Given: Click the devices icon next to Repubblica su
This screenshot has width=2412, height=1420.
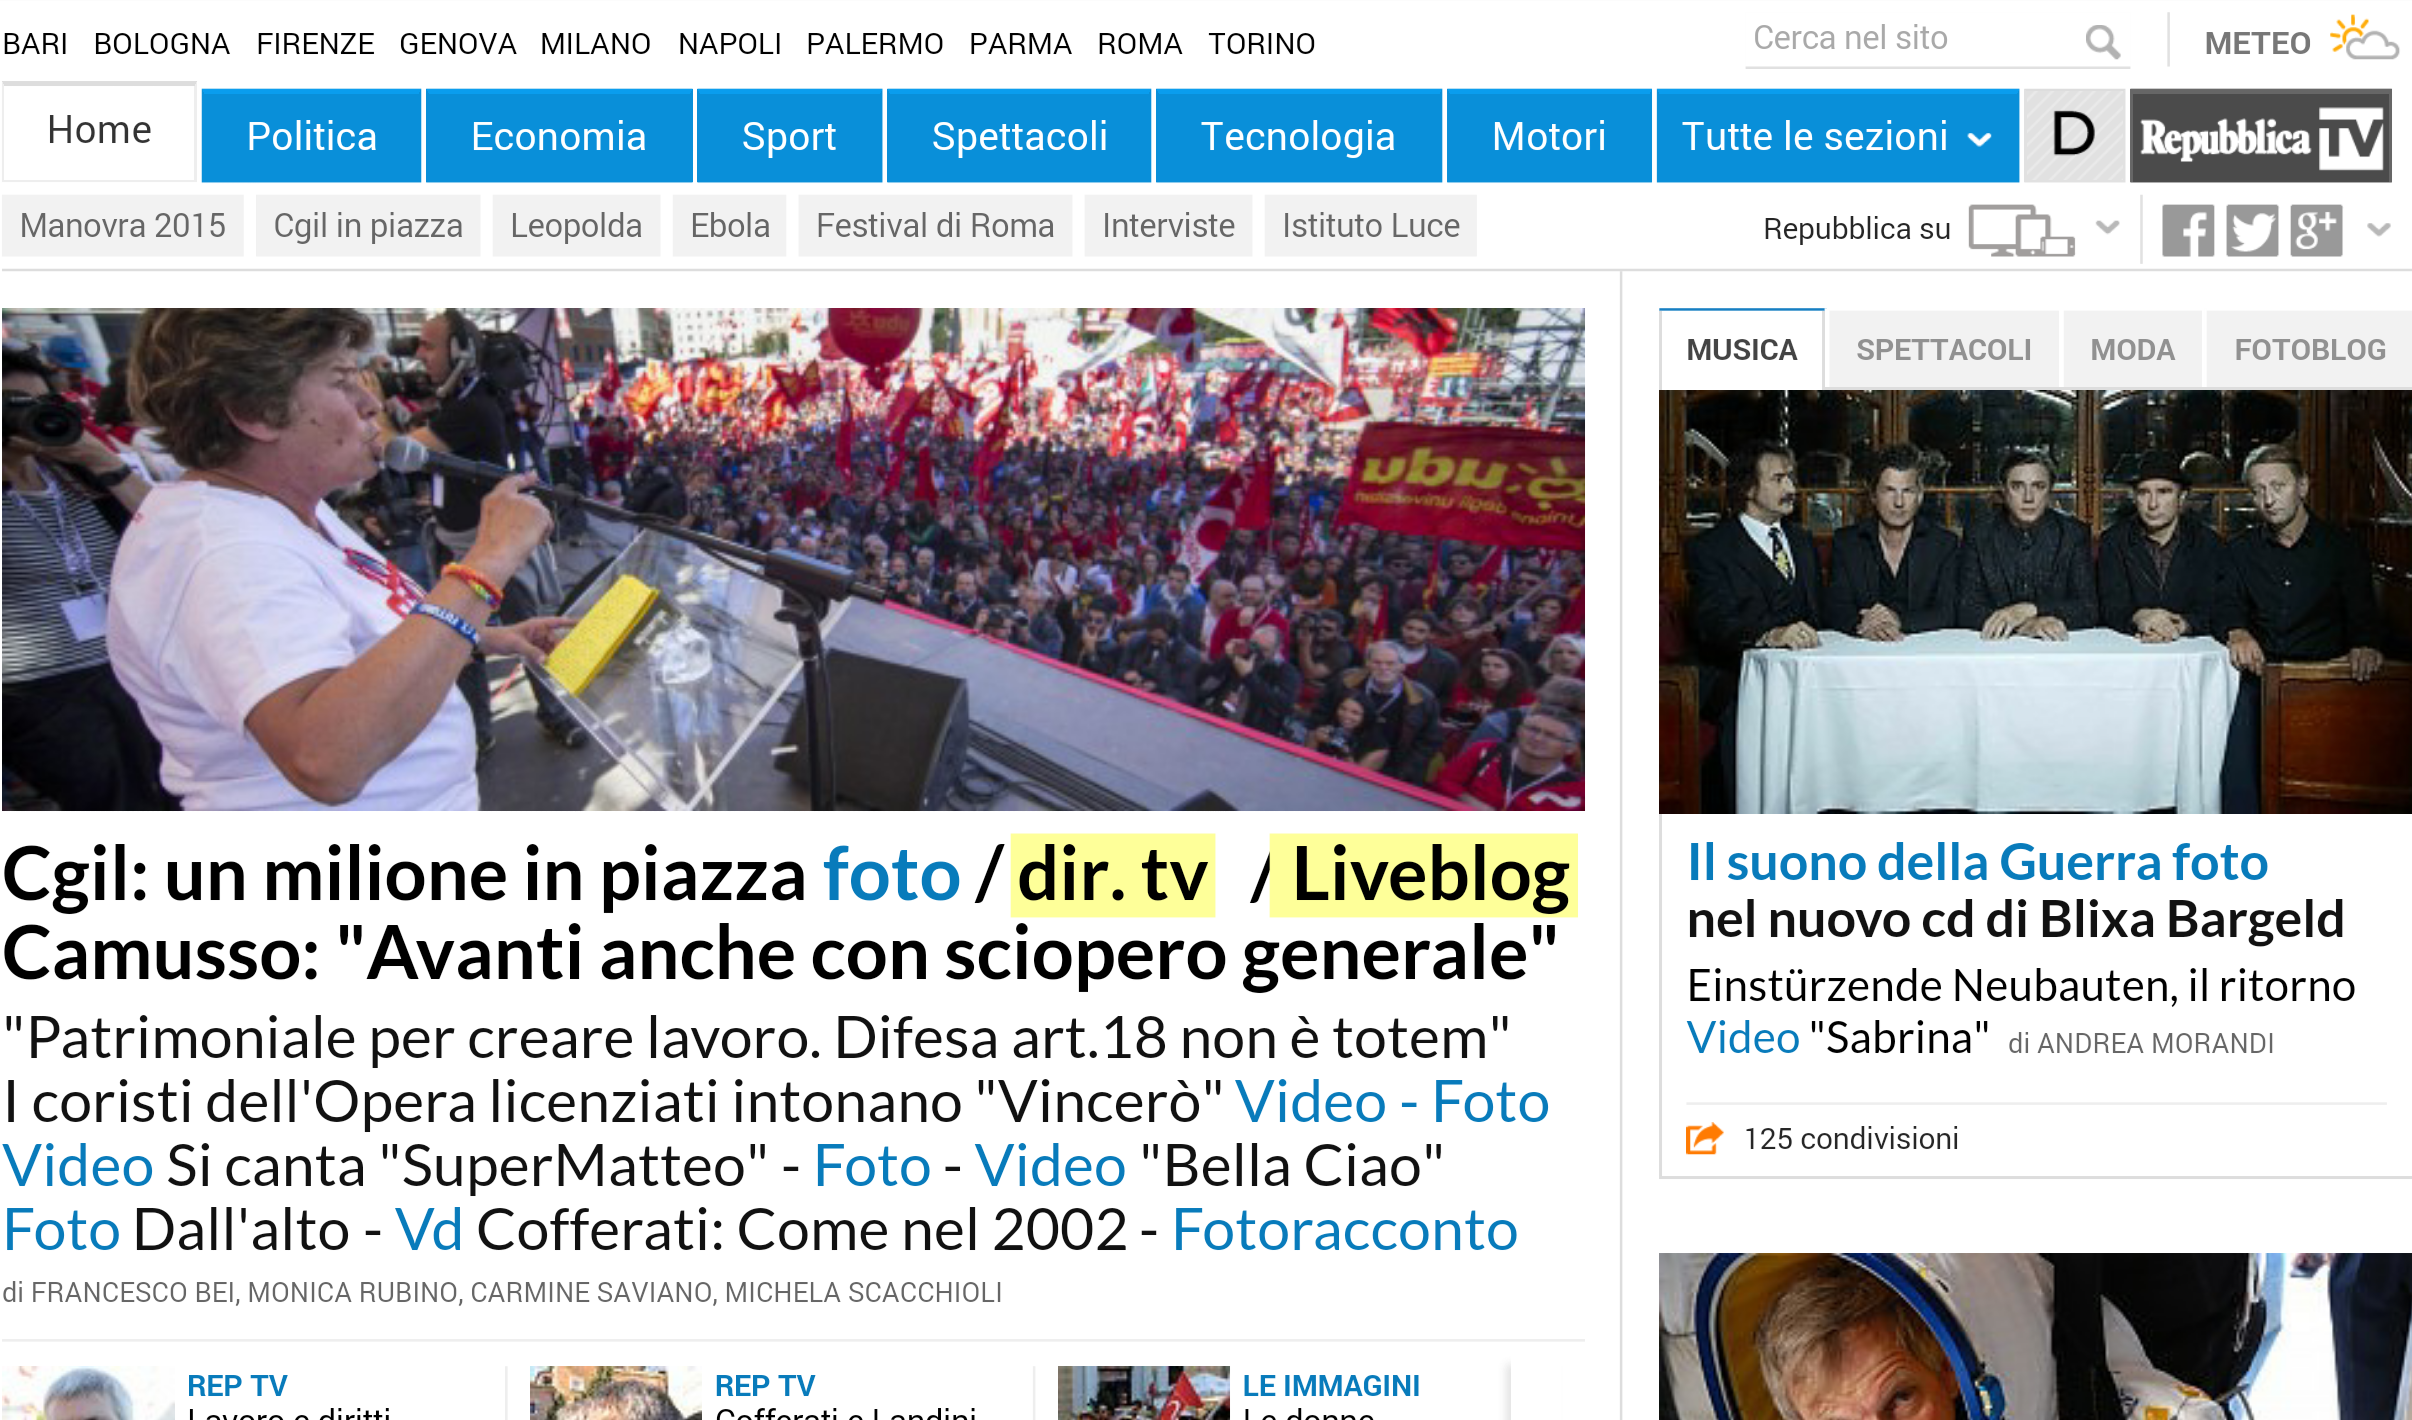Looking at the screenshot, I should coord(2021,230).
